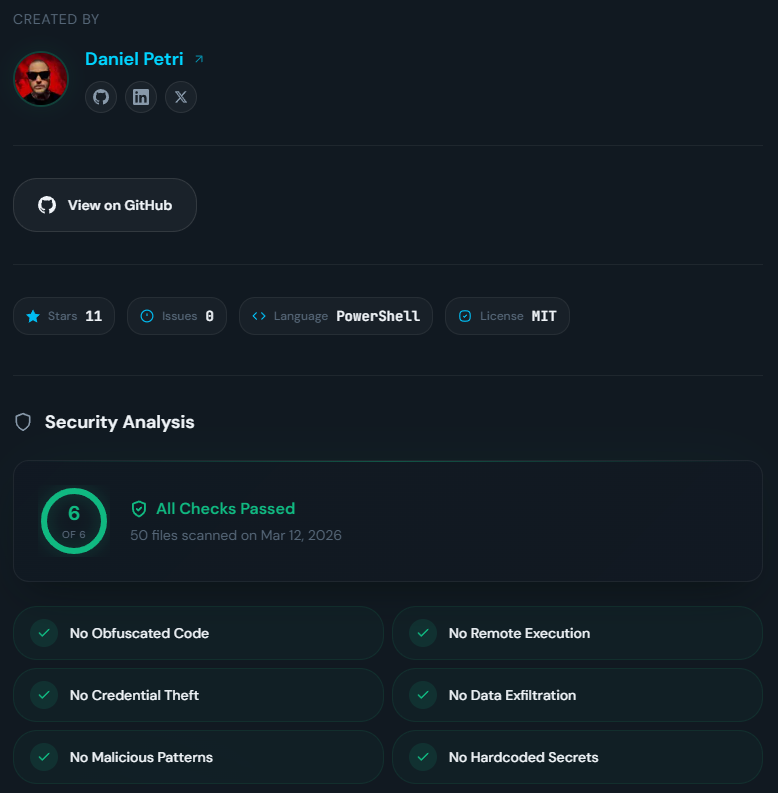Viewport: 778px width, 793px height.
Task: Click the No Obfuscated Code checkmark icon
Action: (x=44, y=633)
